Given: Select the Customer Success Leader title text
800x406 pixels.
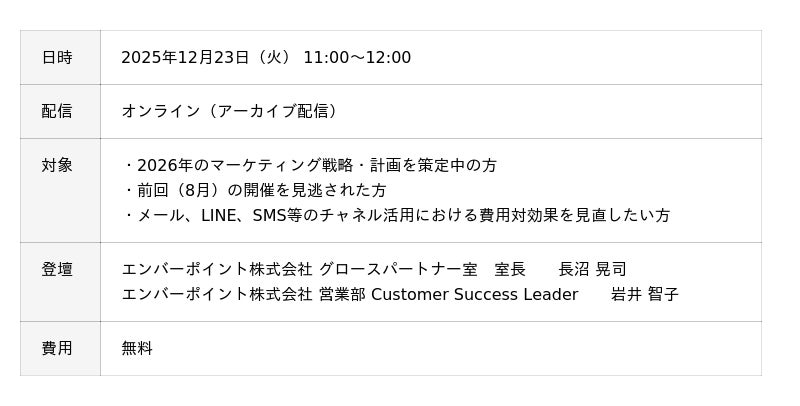Looking at the screenshot, I should point(474,294).
